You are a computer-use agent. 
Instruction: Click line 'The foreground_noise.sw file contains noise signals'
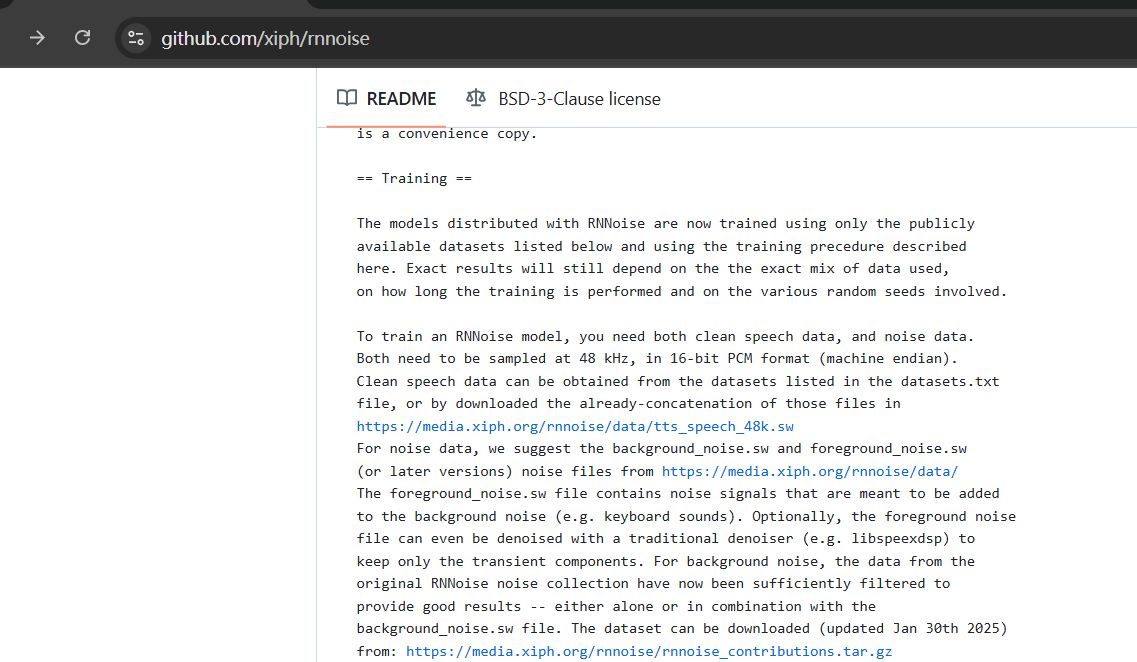[x=678, y=493]
